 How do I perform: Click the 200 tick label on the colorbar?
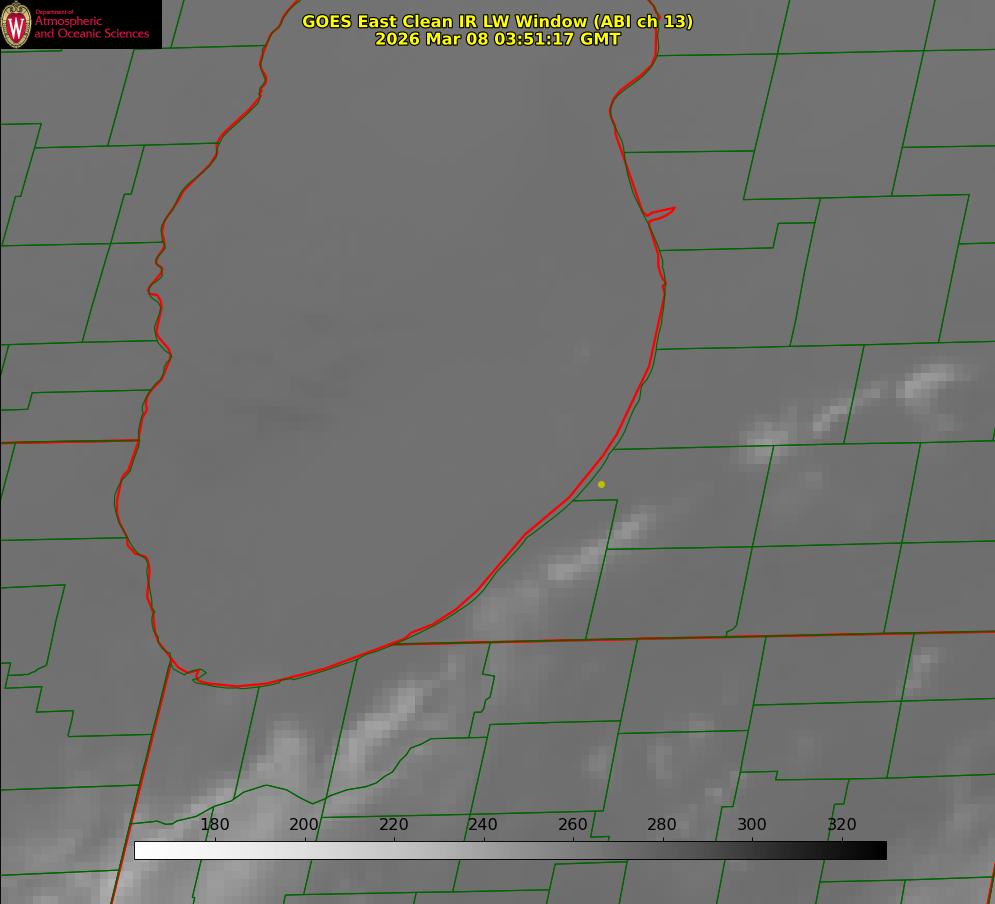point(304,825)
